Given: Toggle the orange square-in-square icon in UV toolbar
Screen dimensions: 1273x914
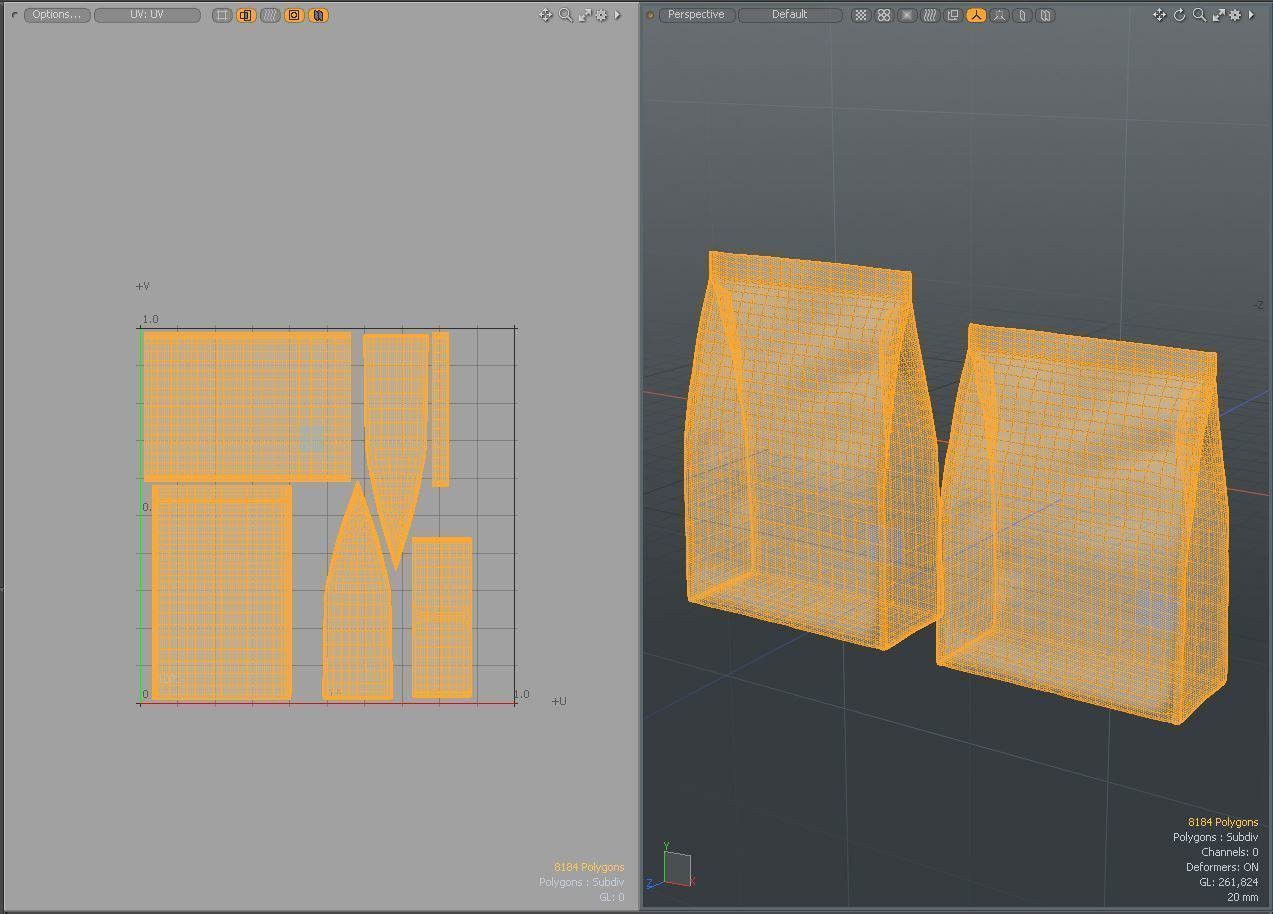Looking at the screenshot, I should click(x=294, y=15).
